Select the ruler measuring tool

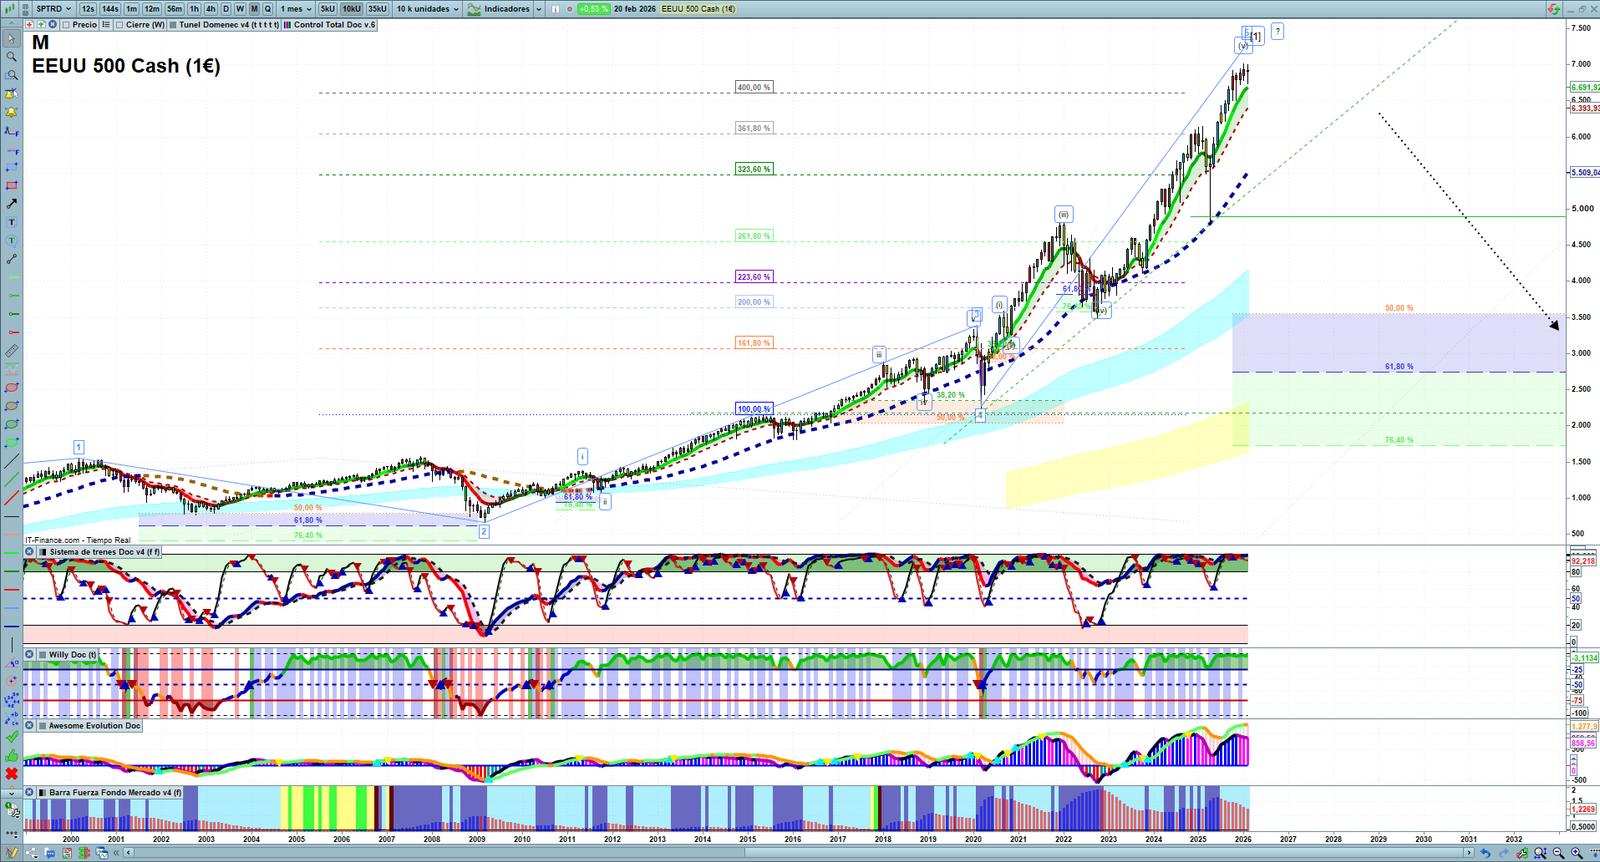click(11, 351)
